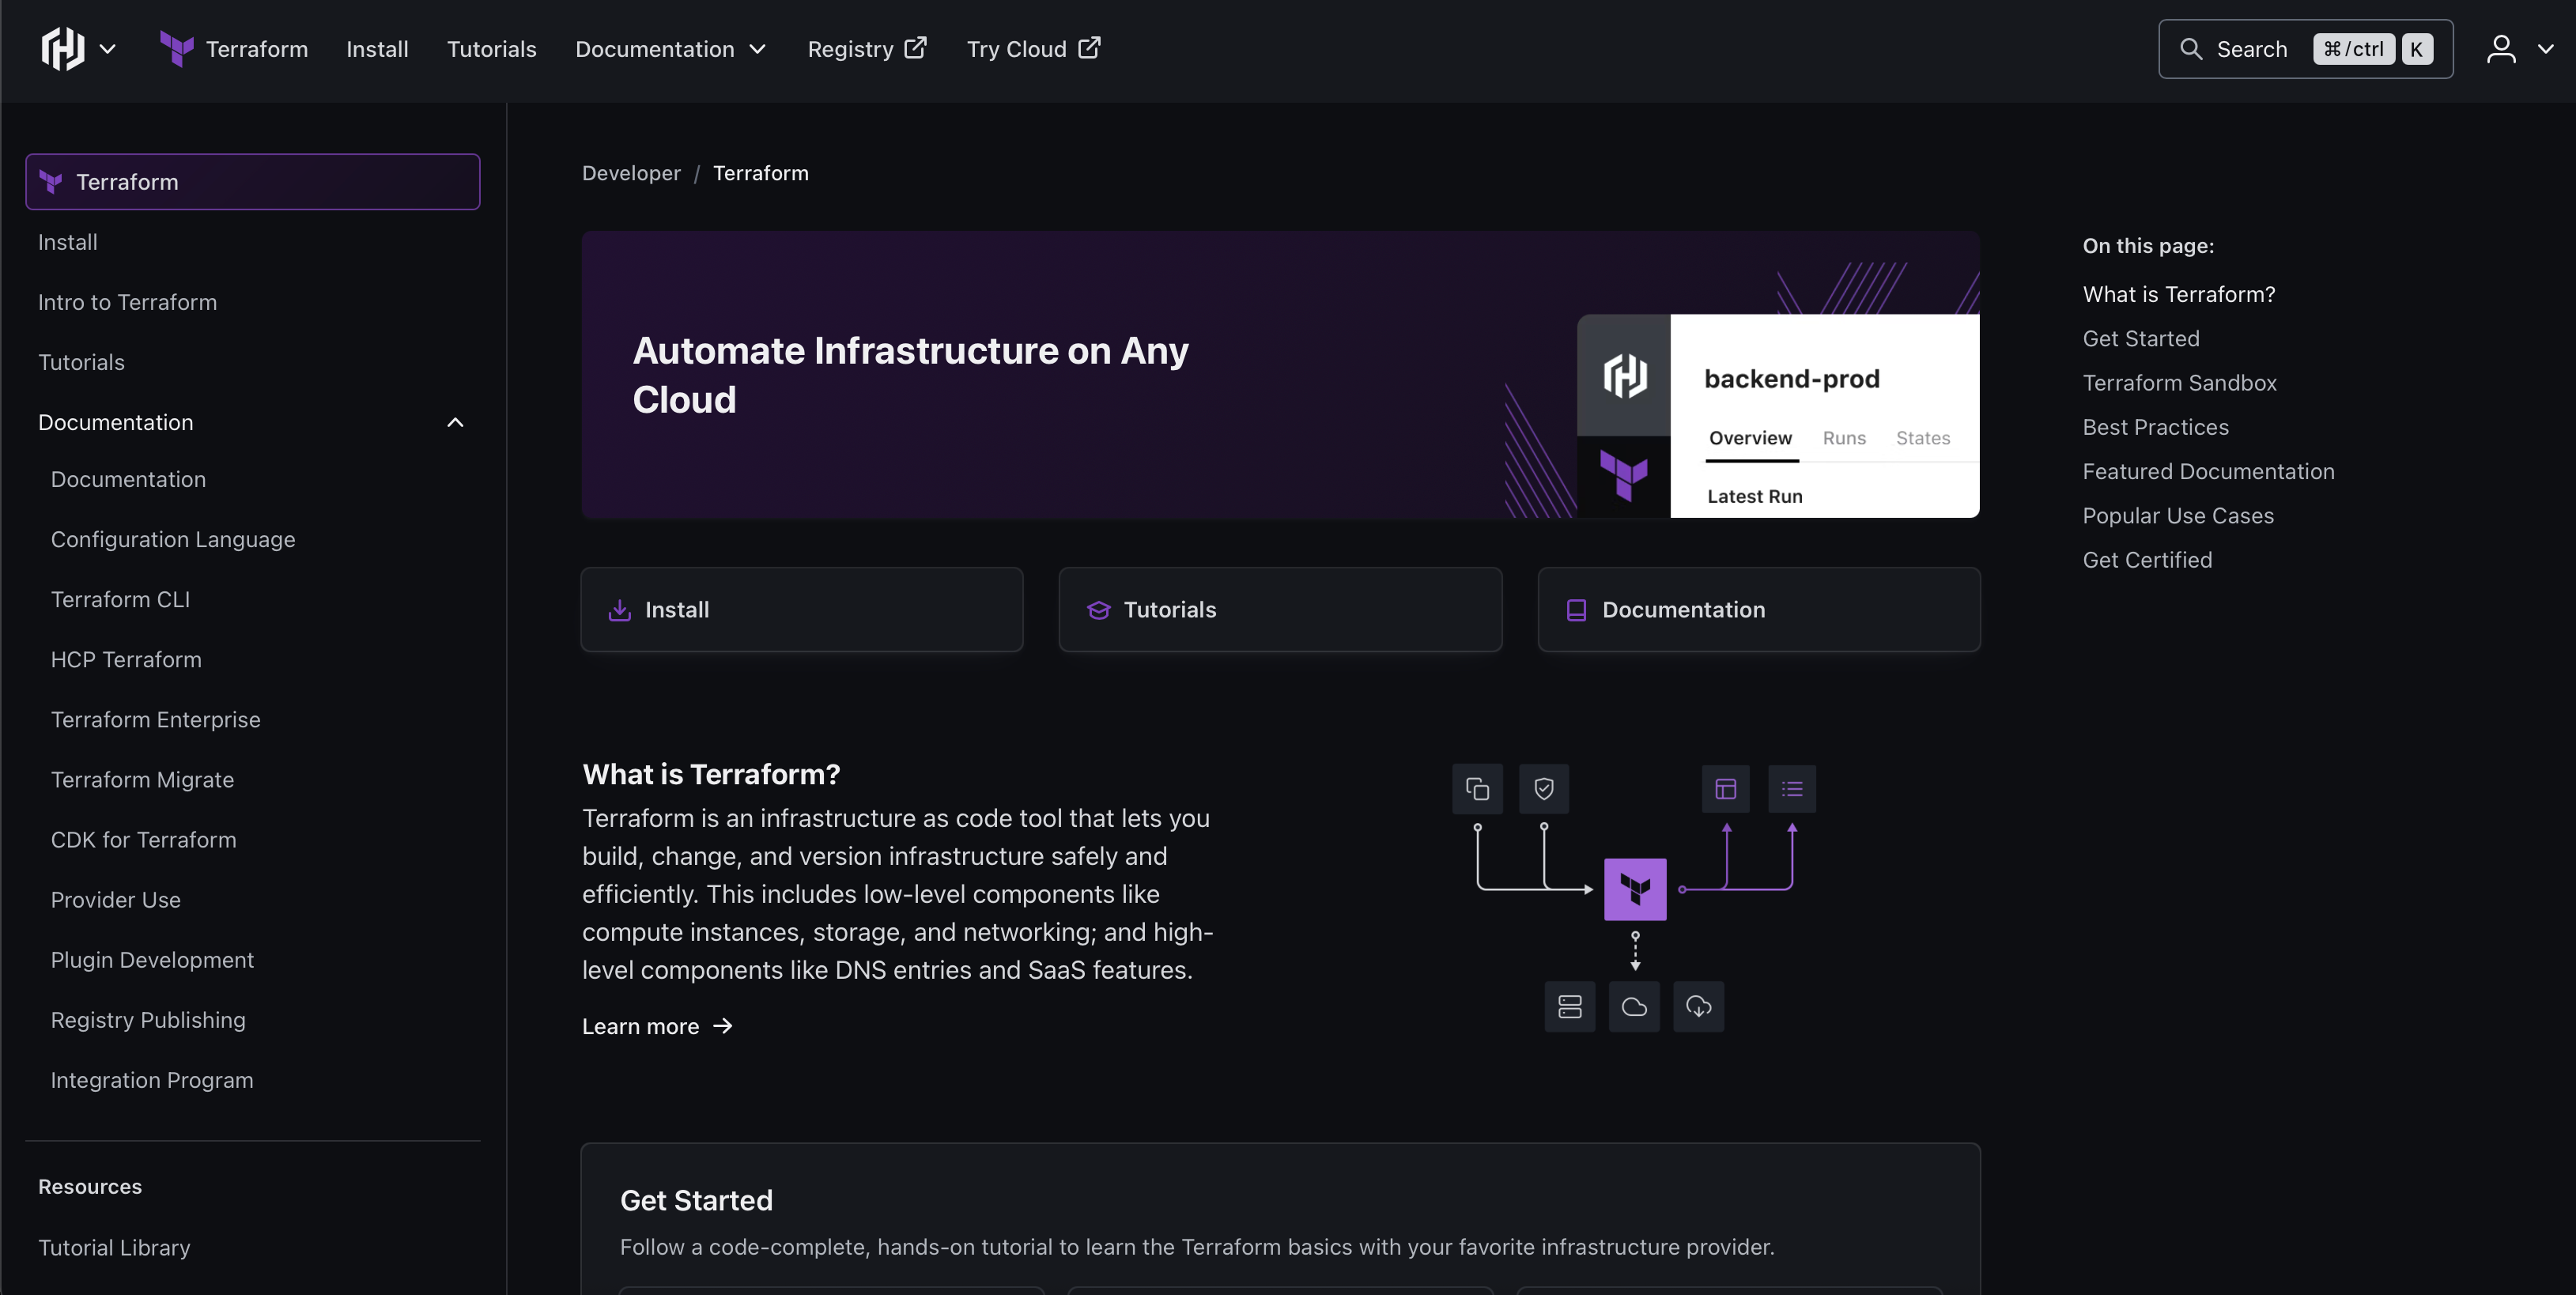Expand the Documentation dropdown in top navigation

point(670,49)
